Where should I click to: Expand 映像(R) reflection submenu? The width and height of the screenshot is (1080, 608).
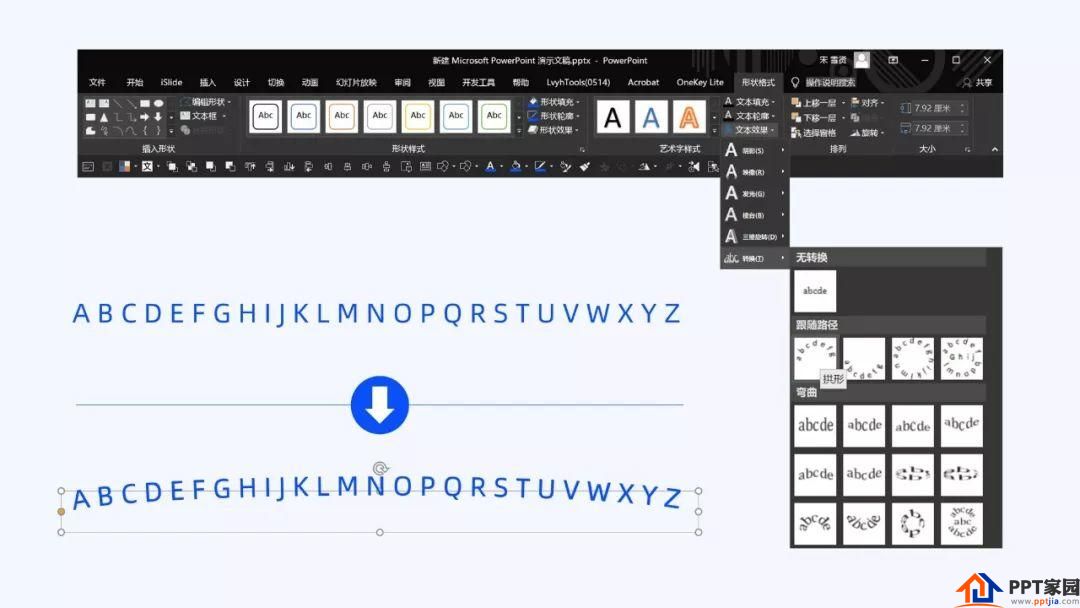click(x=754, y=172)
